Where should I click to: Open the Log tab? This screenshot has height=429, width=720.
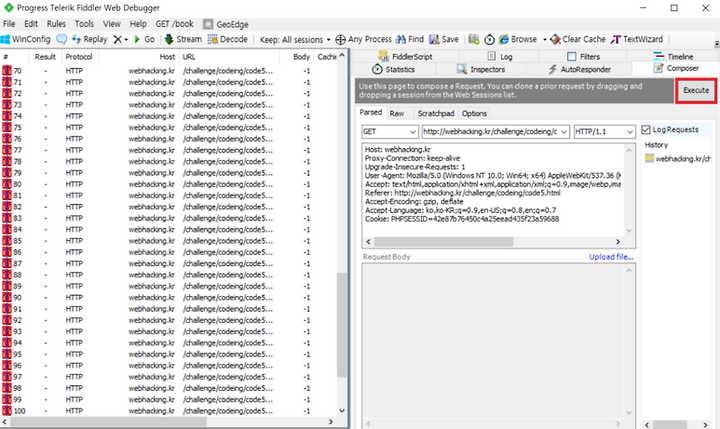pos(500,56)
